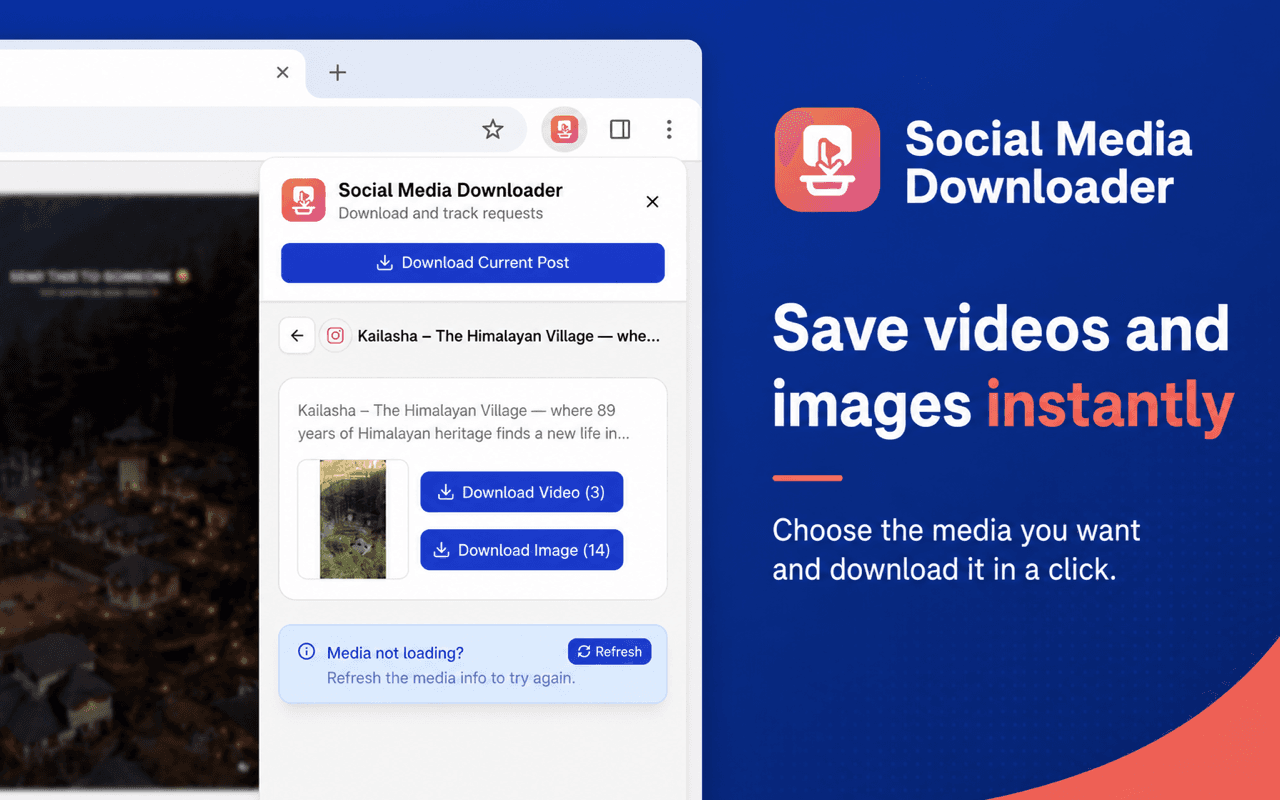Click the 'Media not loading?' text
This screenshot has width=1280, height=800.
click(x=395, y=653)
